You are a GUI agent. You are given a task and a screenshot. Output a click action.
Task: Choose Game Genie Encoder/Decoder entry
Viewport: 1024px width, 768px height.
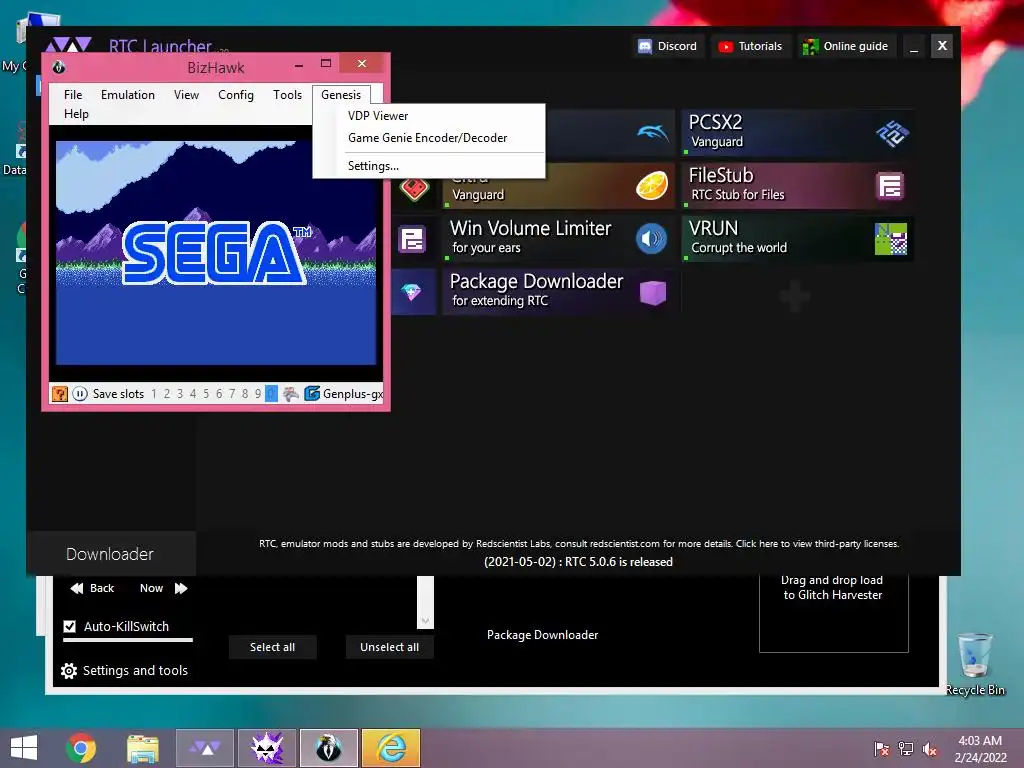(427, 138)
